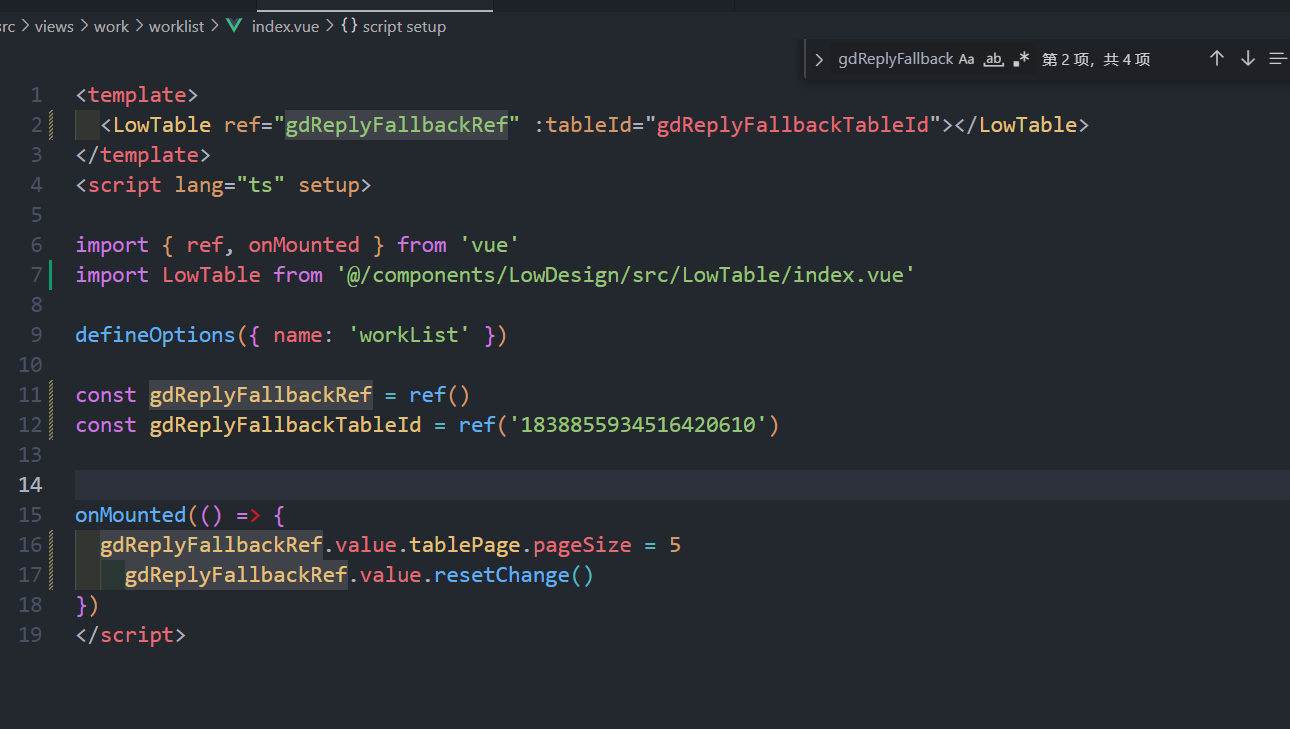Viewport: 1290px width, 729px height.
Task: Click the Vue file icon in breadcrumb
Action: (x=234, y=27)
